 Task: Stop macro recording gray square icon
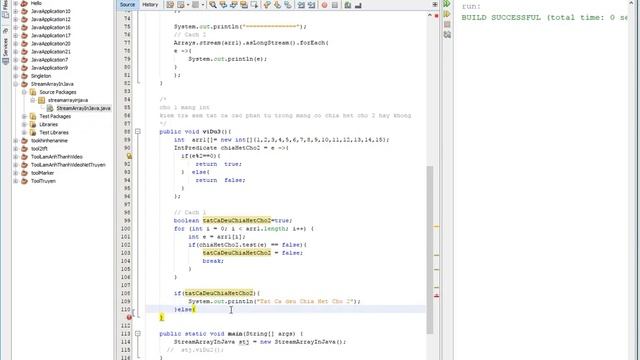pos(335,5)
